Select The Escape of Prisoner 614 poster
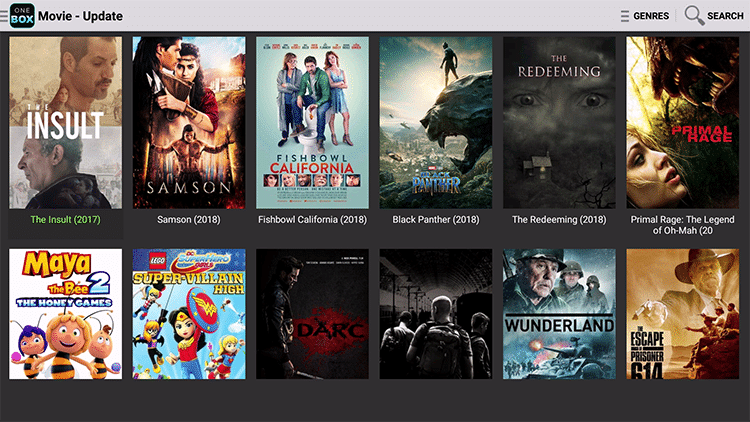This screenshot has width=750, height=422. click(x=683, y=314)
